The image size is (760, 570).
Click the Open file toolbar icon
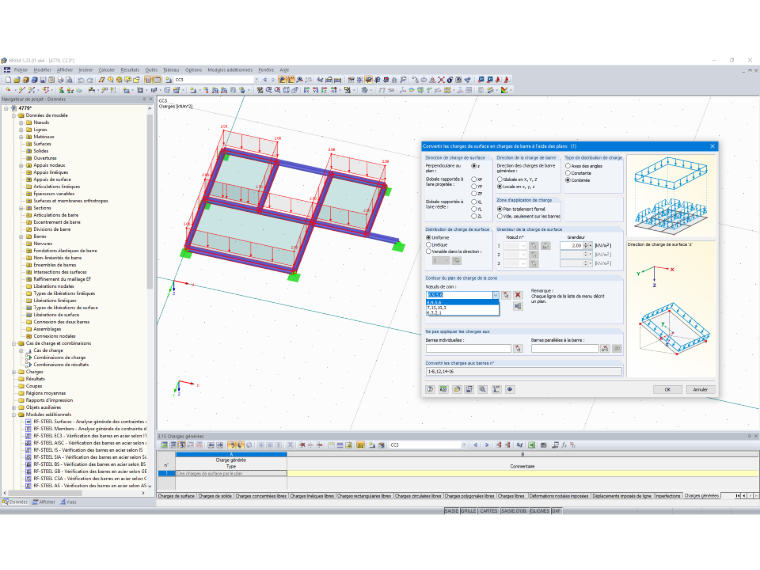point(16,80)
